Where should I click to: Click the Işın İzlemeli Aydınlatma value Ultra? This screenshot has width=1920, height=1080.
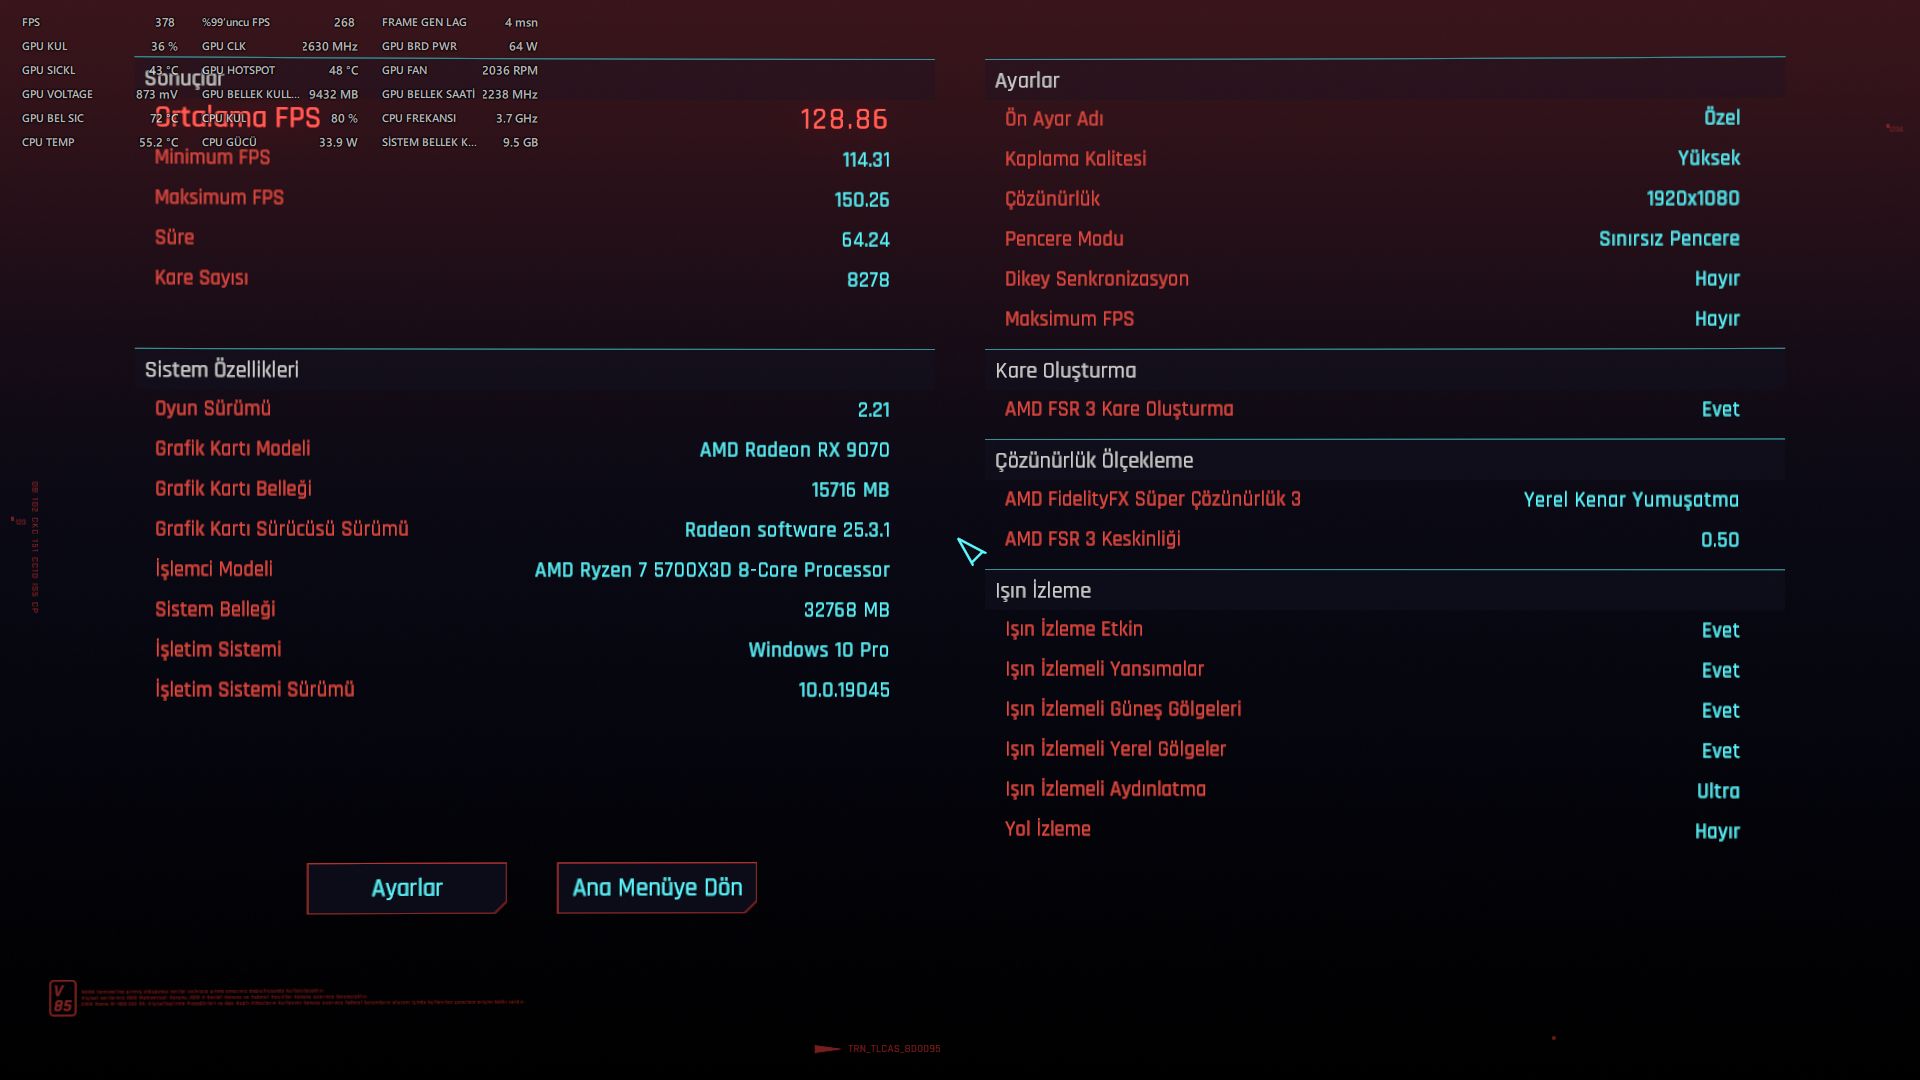tap(1718, 791)
